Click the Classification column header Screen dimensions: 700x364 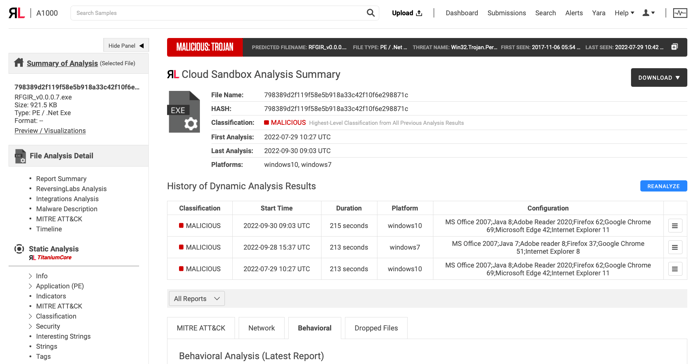200,208
